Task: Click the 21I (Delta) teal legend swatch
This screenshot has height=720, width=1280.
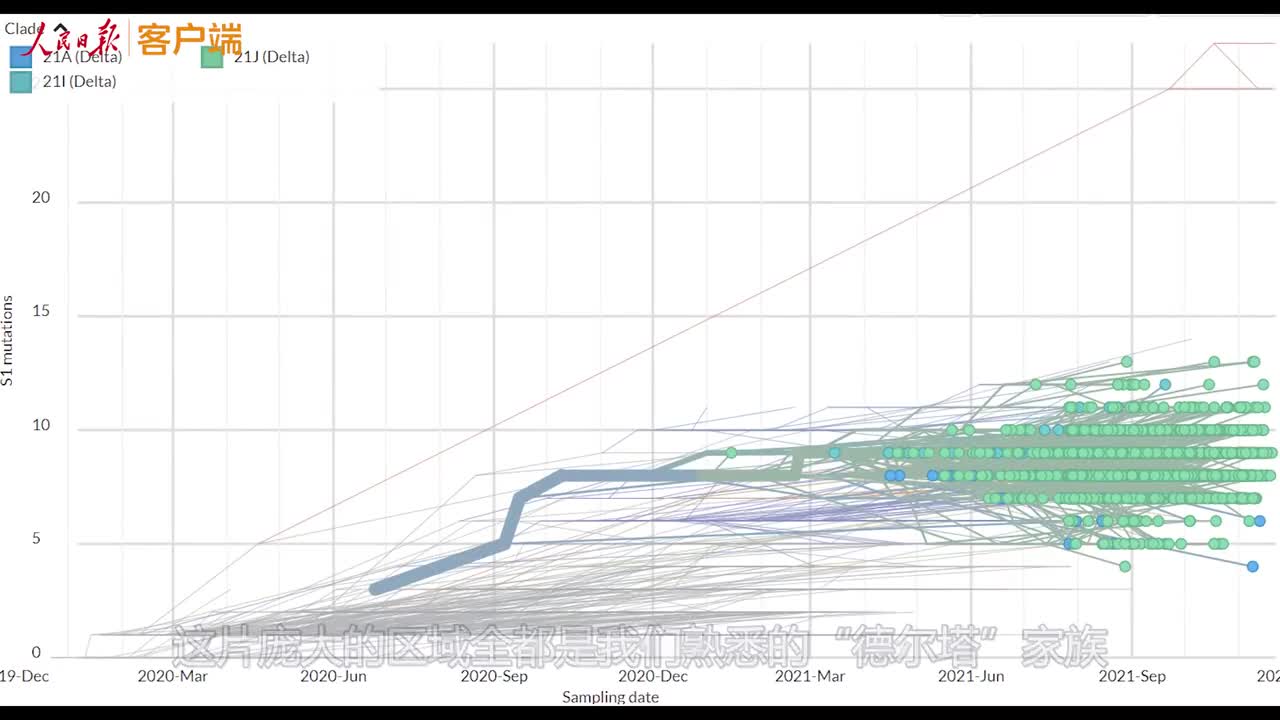Action: [x=21, y=82]
